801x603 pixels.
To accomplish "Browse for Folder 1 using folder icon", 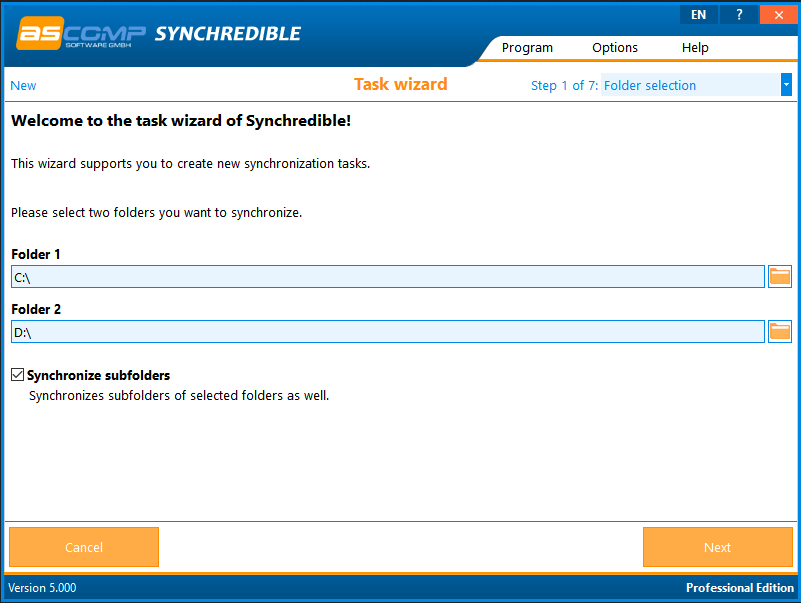I will (780, 276).
